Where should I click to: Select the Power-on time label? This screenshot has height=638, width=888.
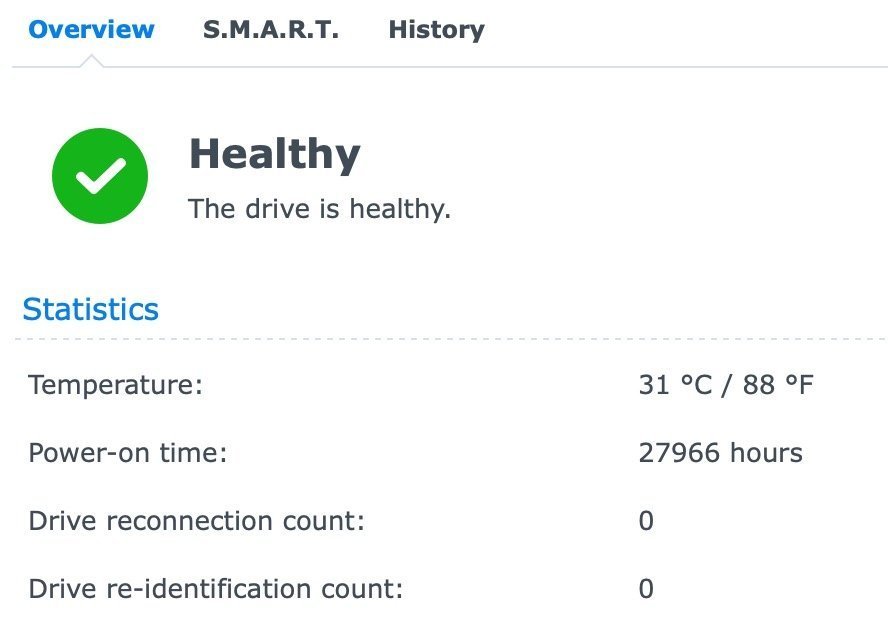tap(128, 453)
